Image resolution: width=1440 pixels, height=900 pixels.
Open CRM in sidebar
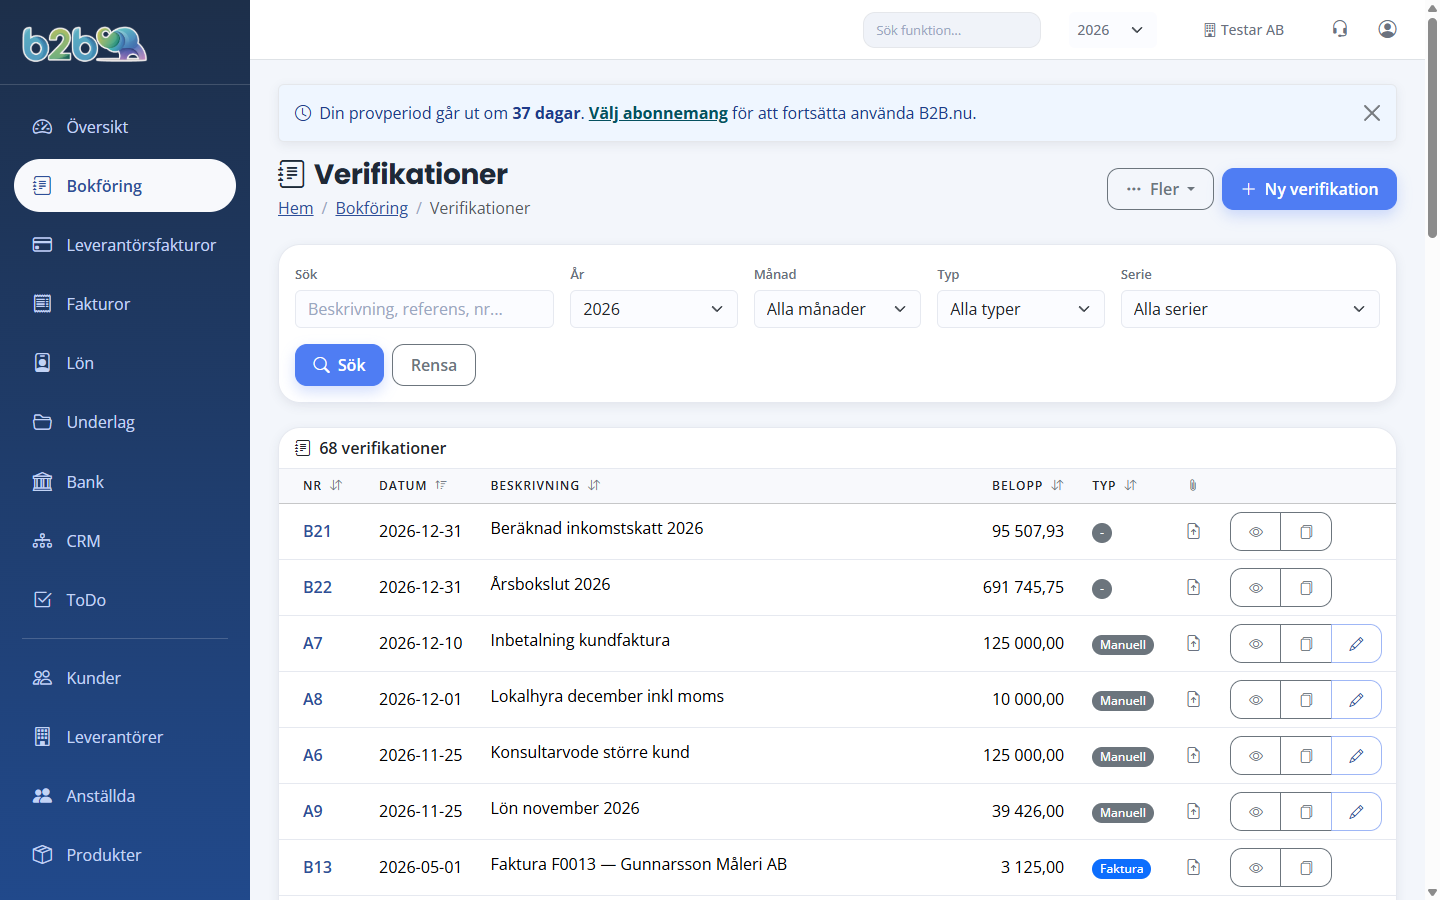(x=125, y=541)
